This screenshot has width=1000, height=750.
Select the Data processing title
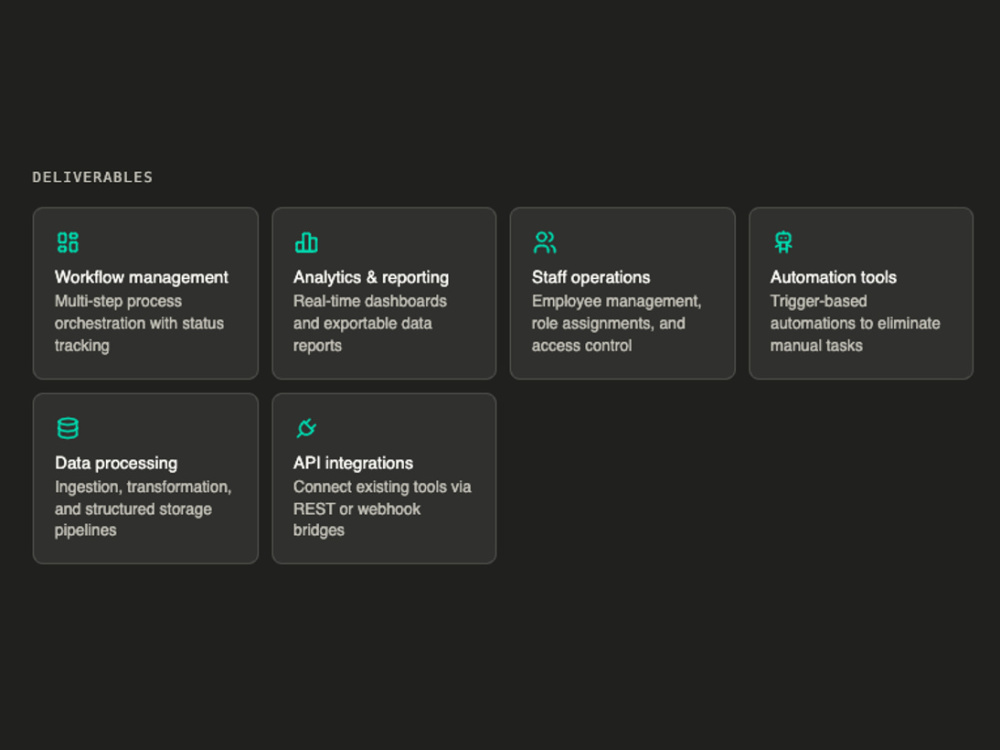click(x=116, y=463)
